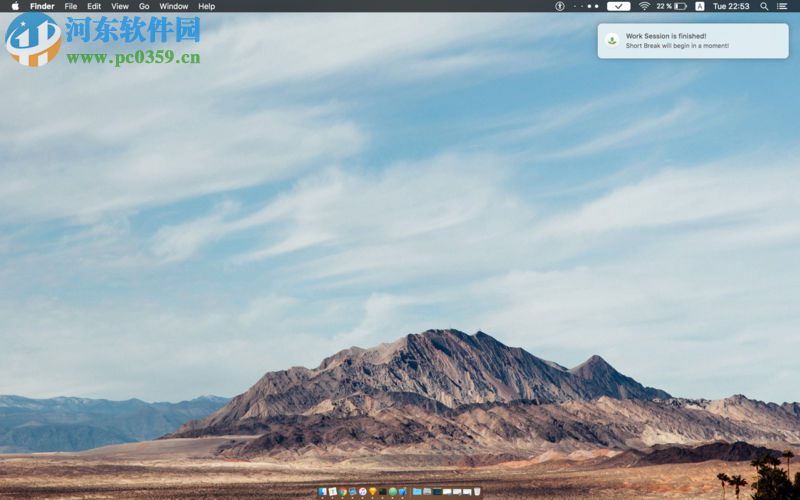Open the Help menu
This screenshot has height=500, width=800.
pos(206,6)
